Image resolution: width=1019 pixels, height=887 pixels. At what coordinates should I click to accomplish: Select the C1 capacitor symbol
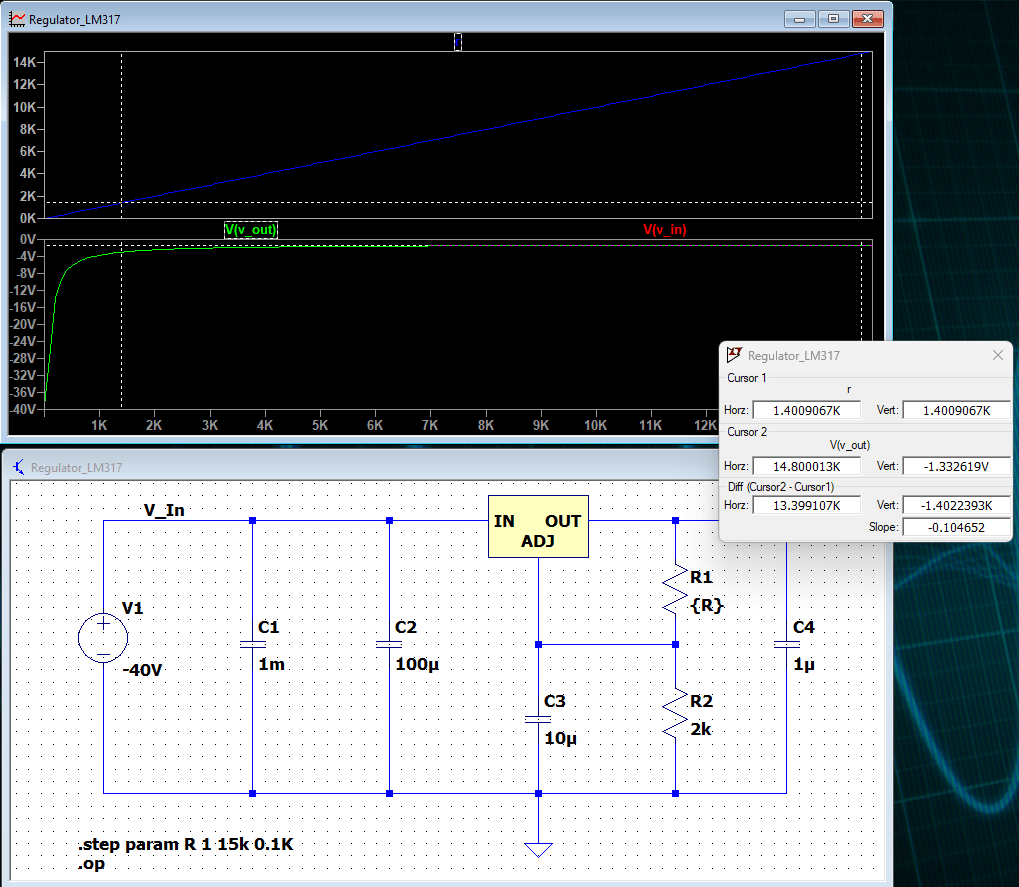pyautogui.click(x=253, y=645)
